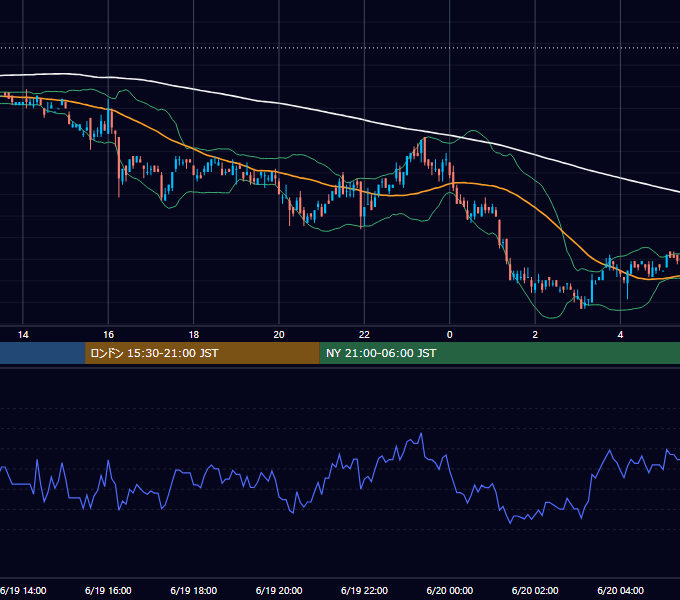Click the 6/20 04:00 label on oscillator axis

click(x=621, y=591)
